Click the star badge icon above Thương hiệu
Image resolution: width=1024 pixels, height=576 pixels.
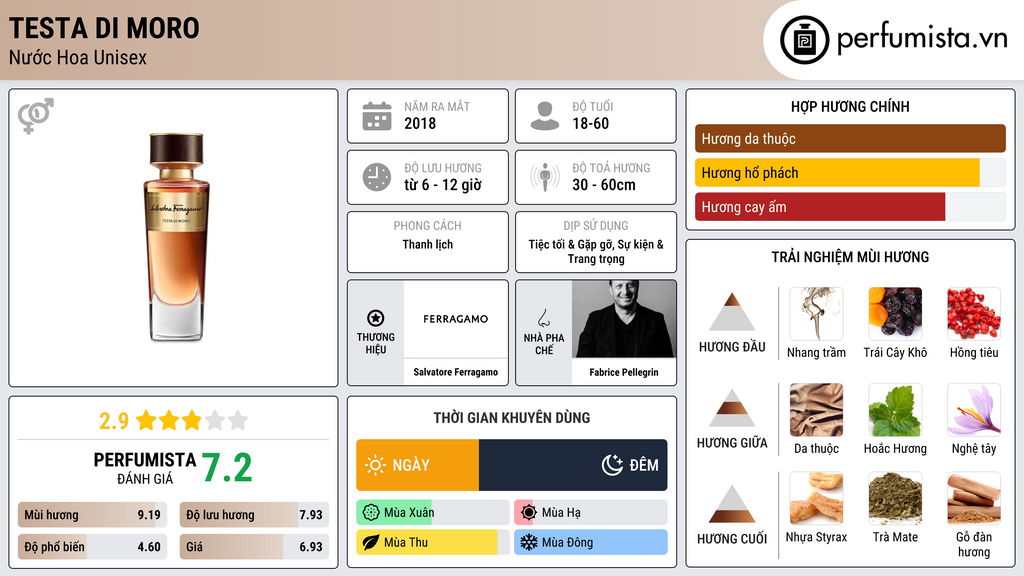(376, 318)
